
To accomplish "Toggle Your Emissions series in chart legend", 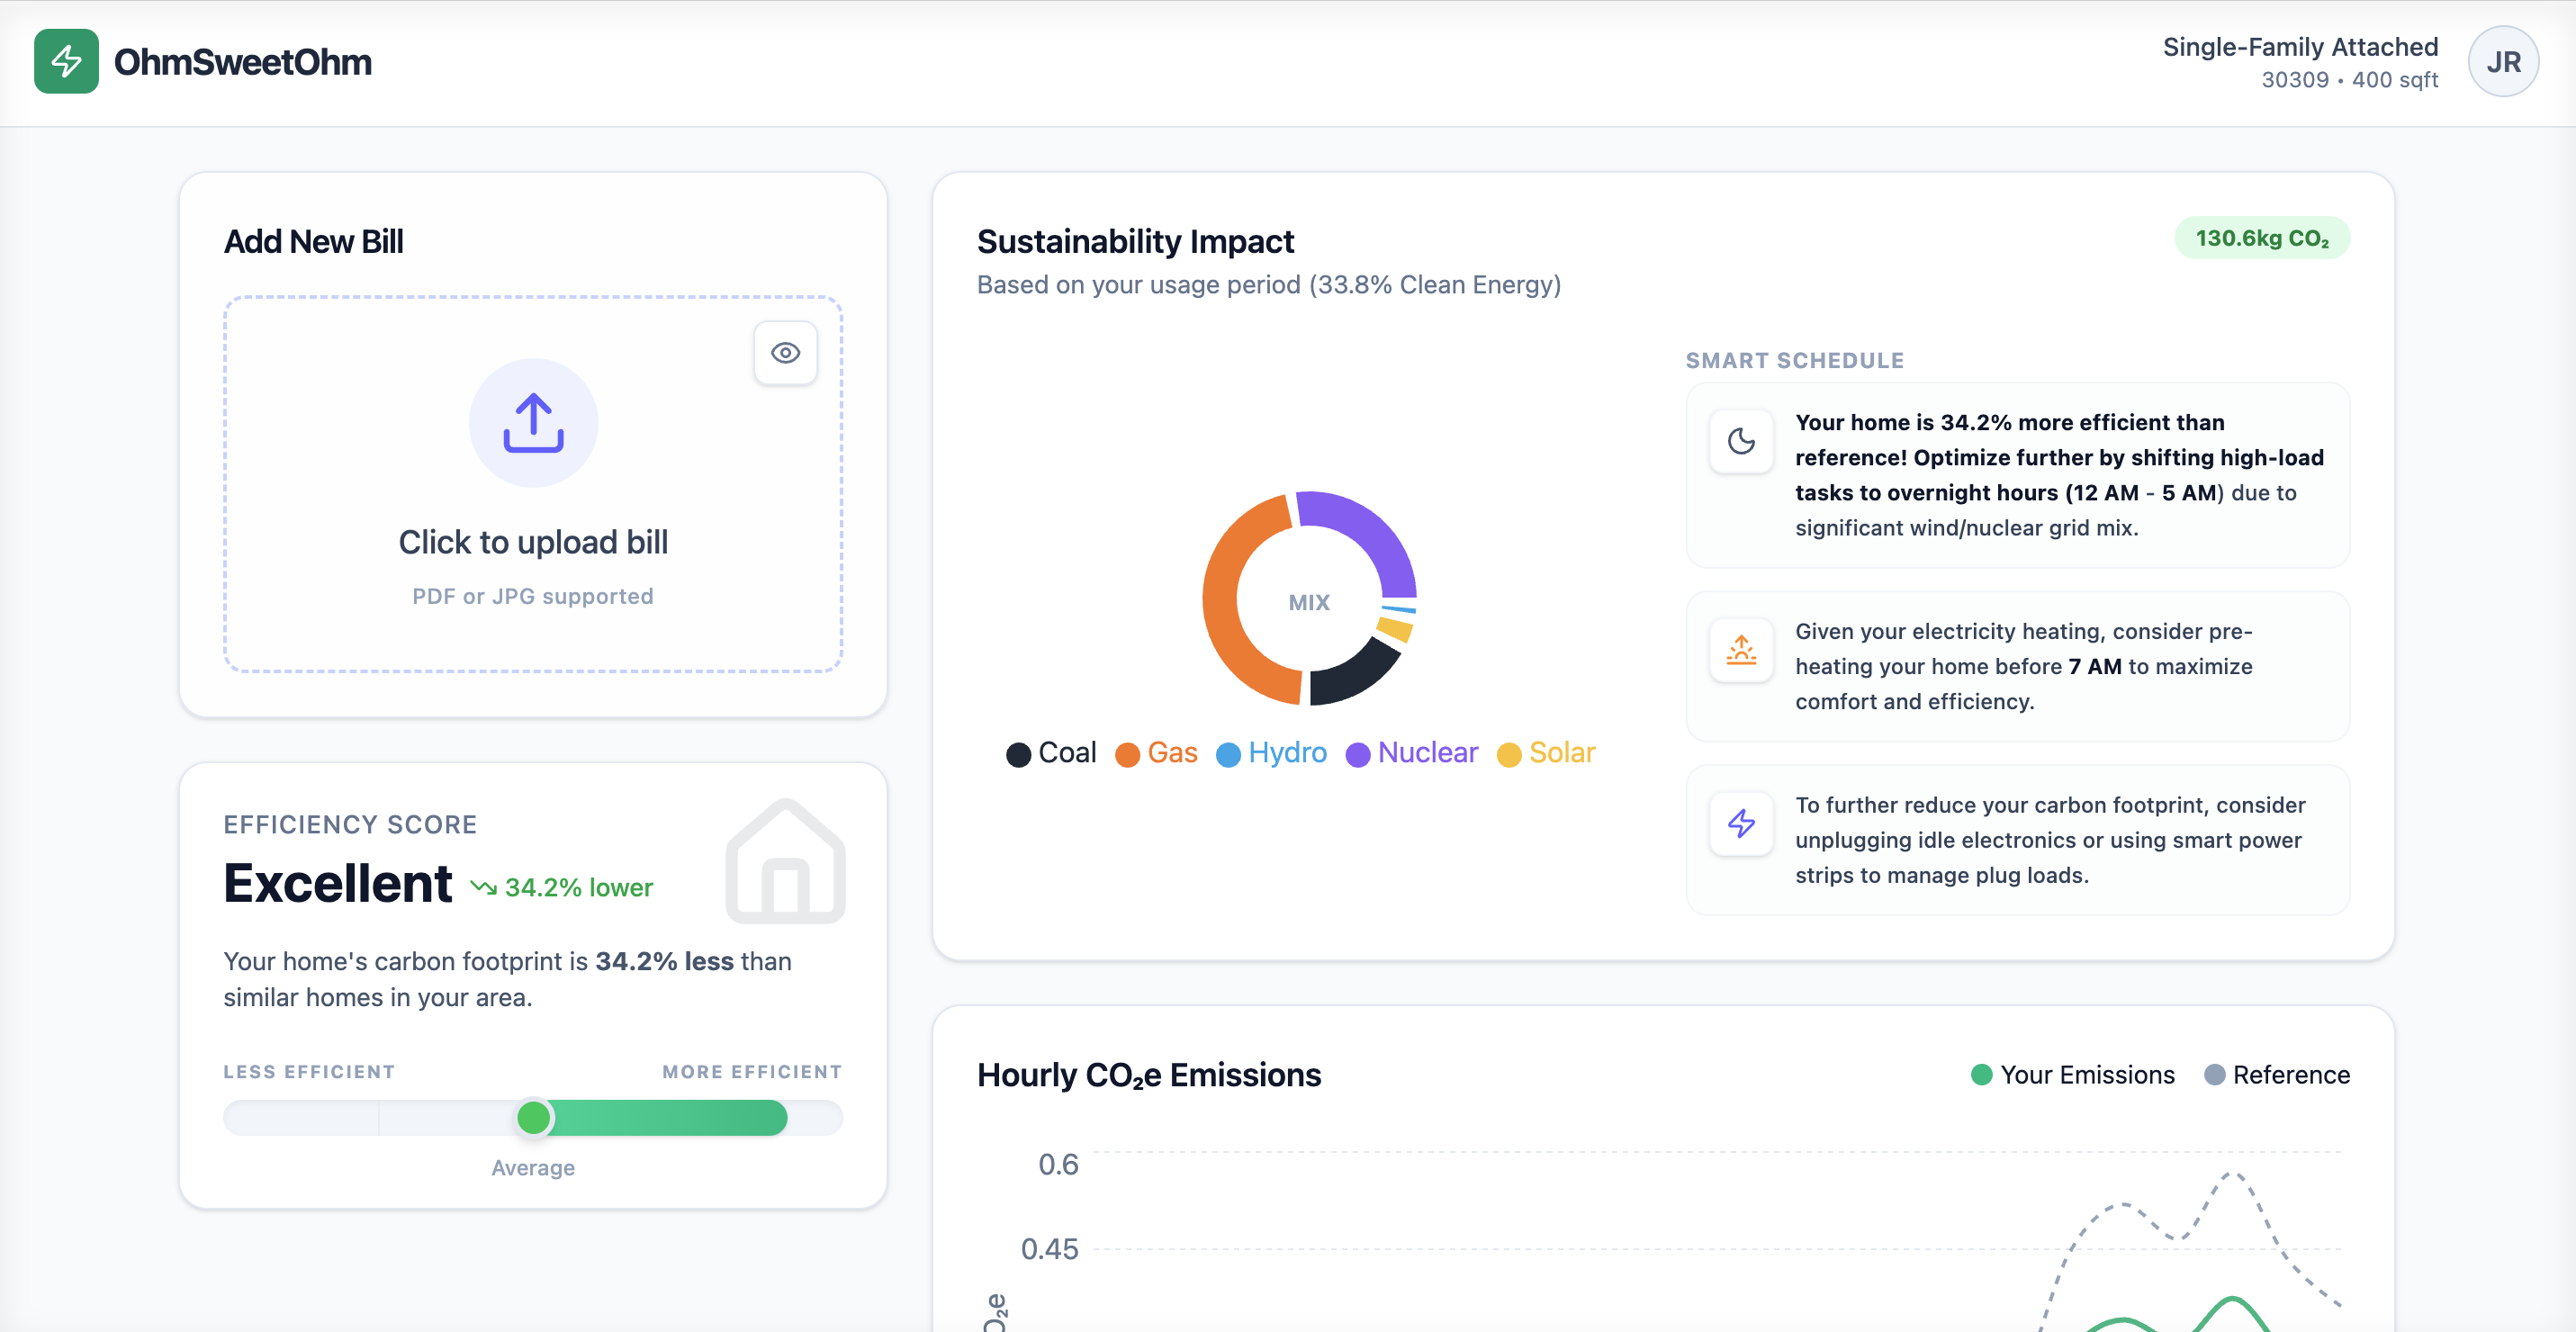I will pyautogui.click(x=2072, y=1075).
